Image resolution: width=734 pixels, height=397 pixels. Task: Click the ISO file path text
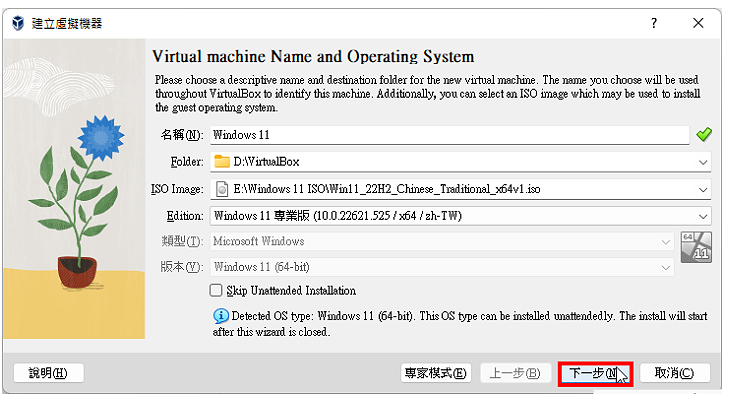(387, 189)
